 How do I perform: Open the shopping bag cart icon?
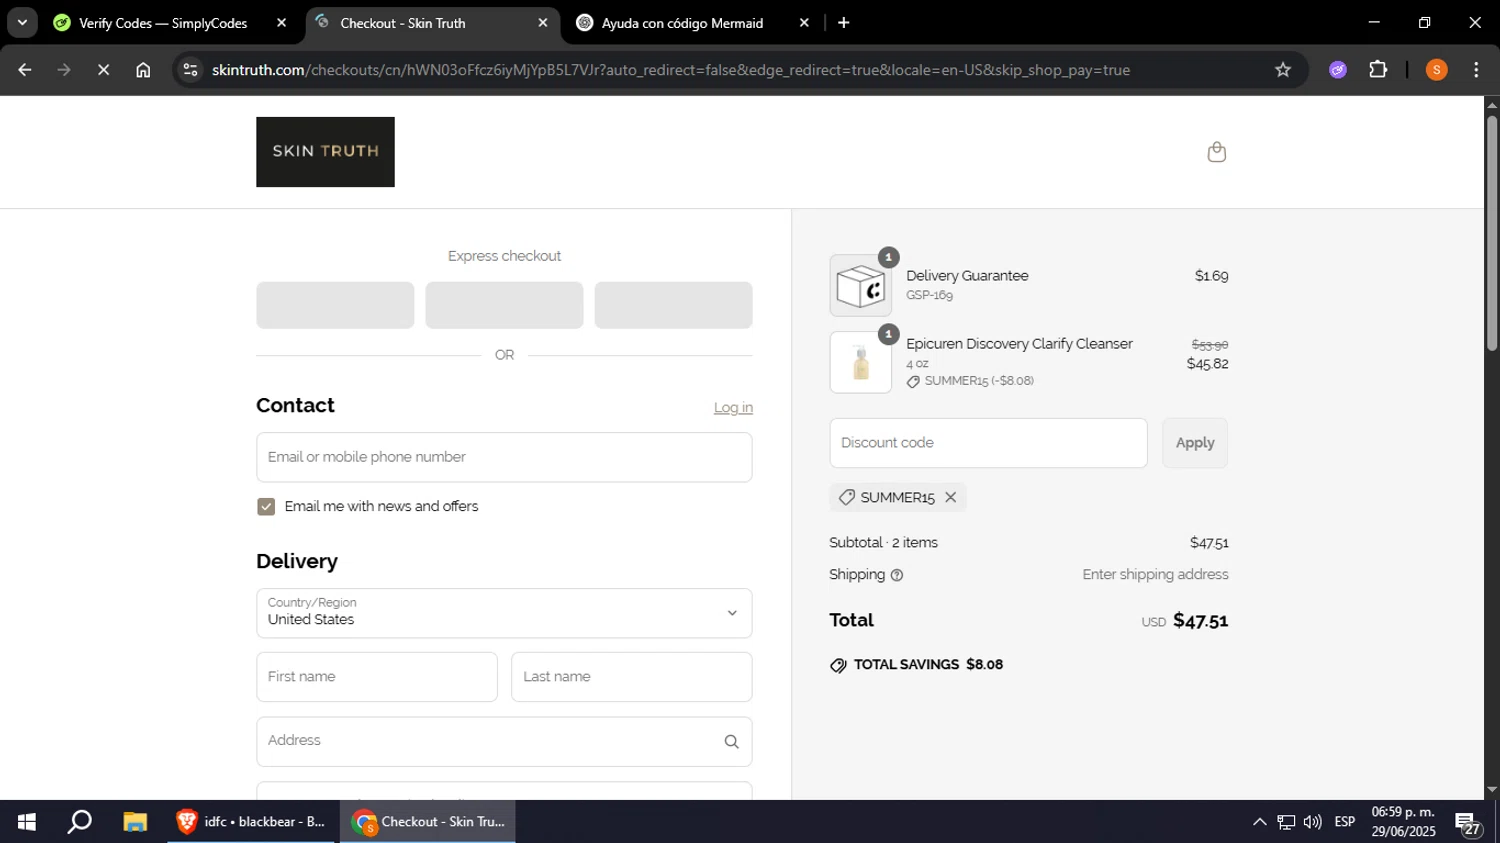tap(1216, 152)
